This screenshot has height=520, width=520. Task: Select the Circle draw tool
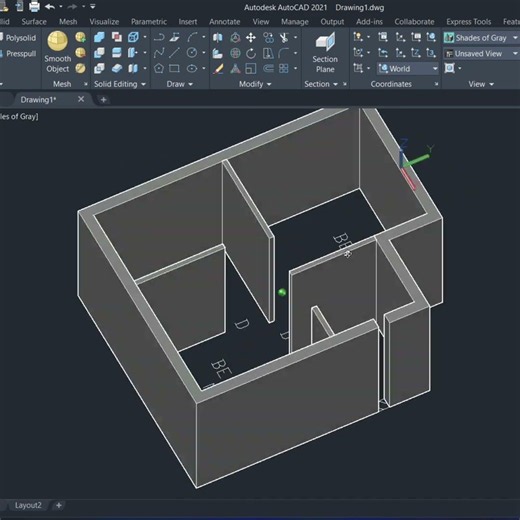[192, 53]
